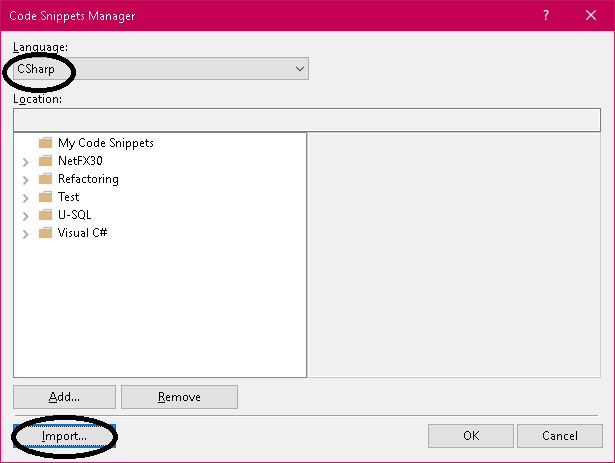Click the Test folder icon
The height and width of the screenshot is (463, 615).
pos(45,197)
